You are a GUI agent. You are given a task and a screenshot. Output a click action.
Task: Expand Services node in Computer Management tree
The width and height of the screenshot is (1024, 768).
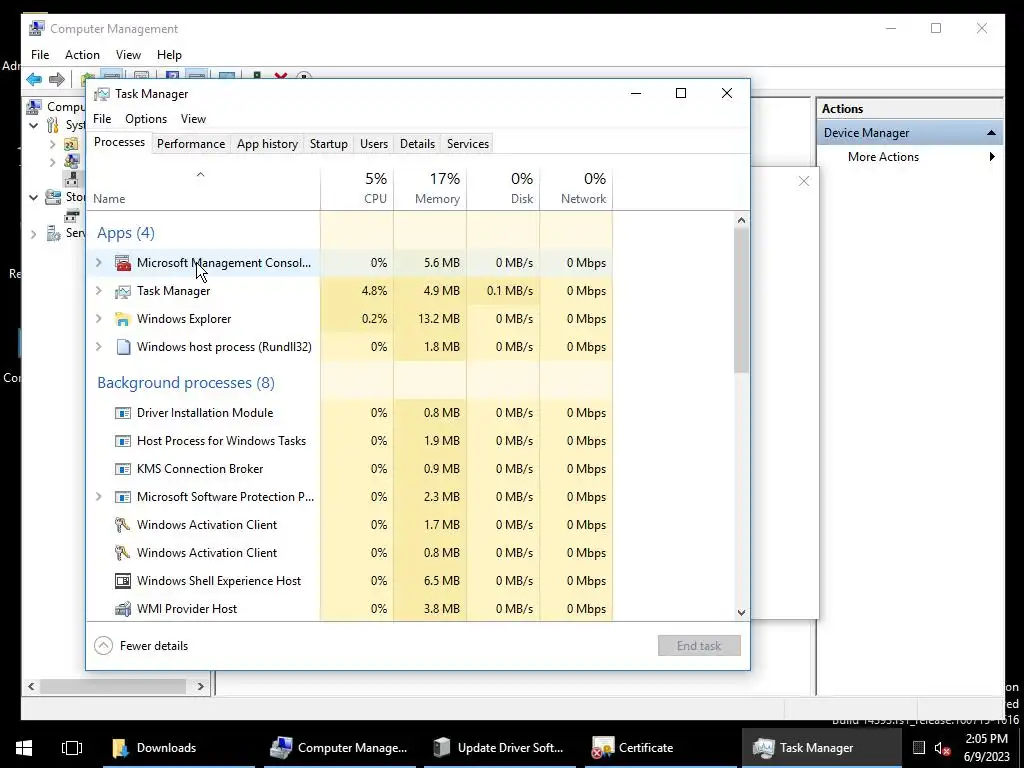point(34,233)
